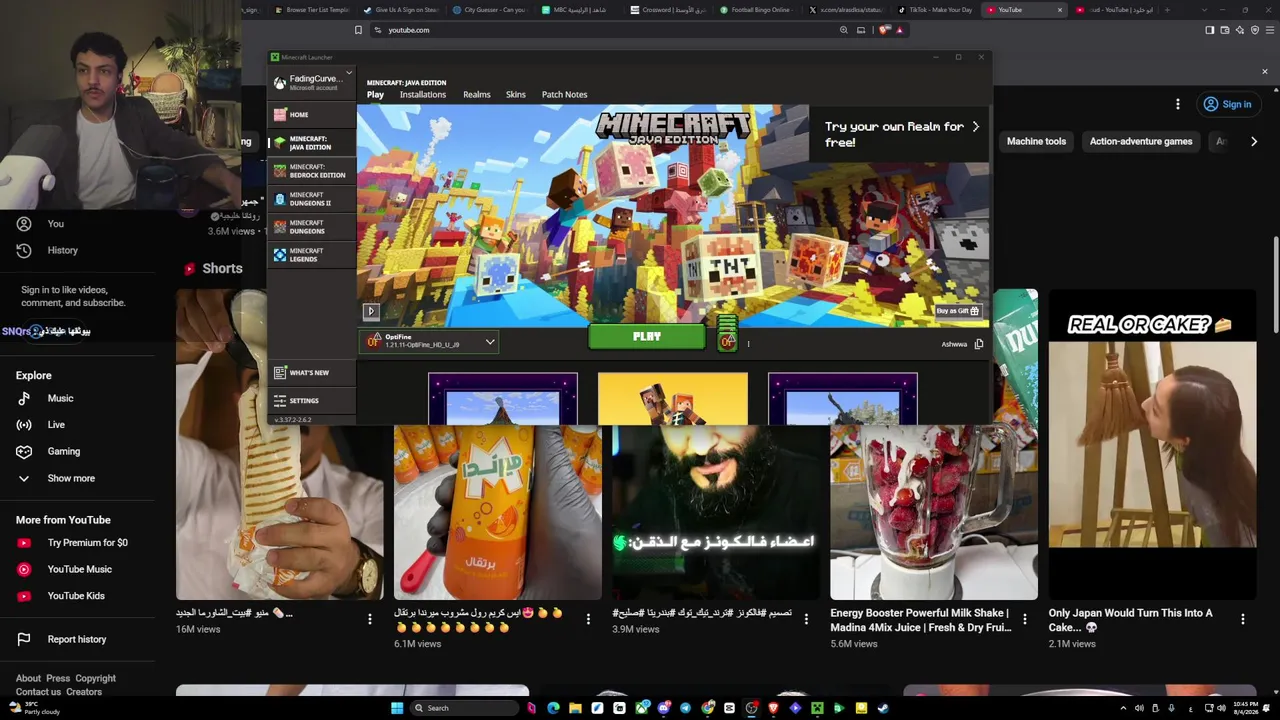Select Minecraft: Java Edition in launcher sidebar

(x=311, y=143)
